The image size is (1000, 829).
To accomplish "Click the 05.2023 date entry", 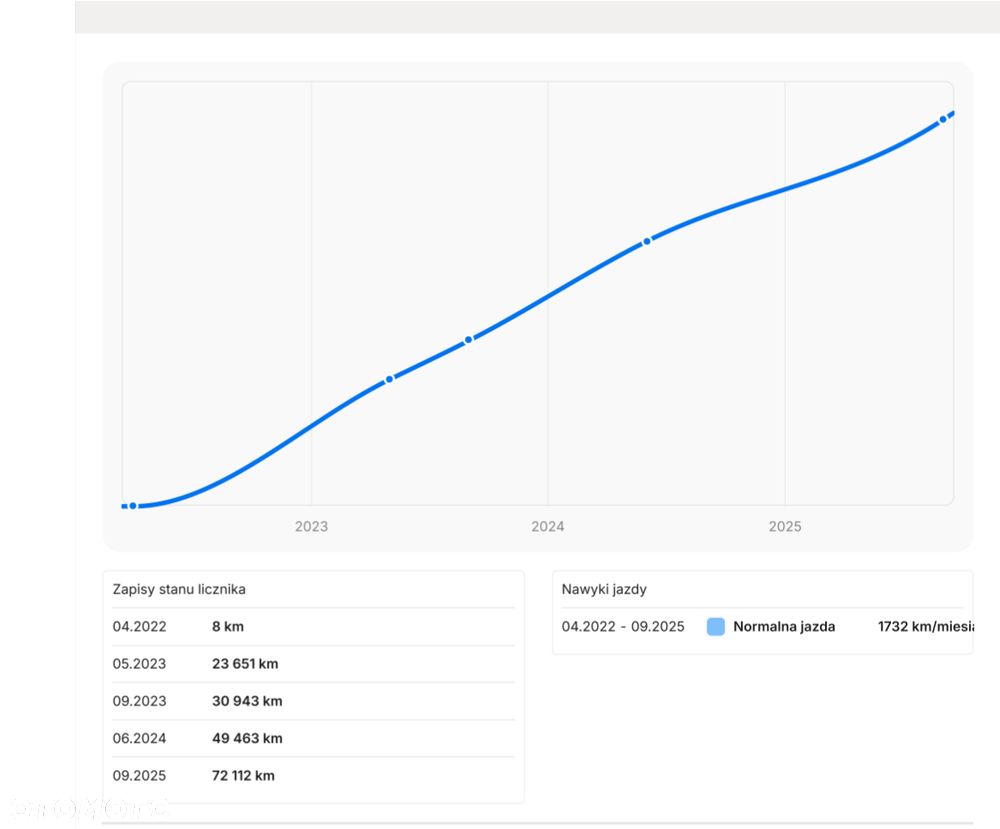I will pos(140,664).
